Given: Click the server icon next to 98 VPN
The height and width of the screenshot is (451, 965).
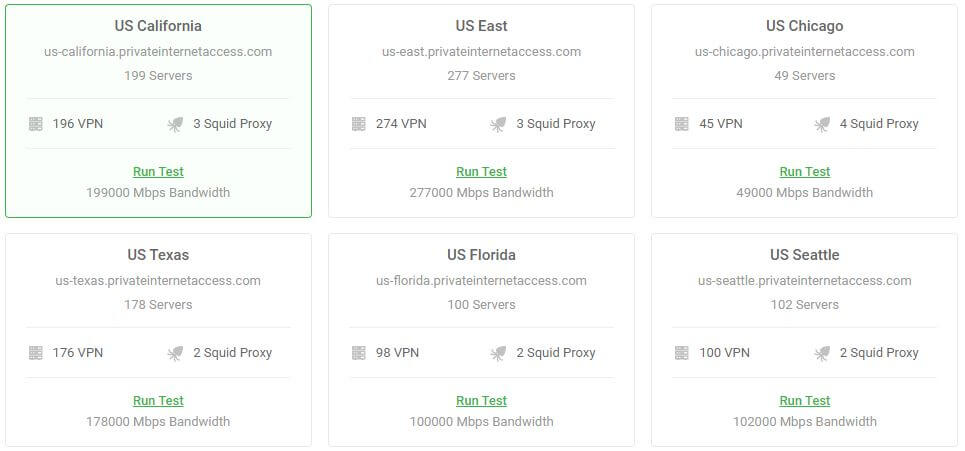Looking at the screenshot, I should tap(359, 353).
